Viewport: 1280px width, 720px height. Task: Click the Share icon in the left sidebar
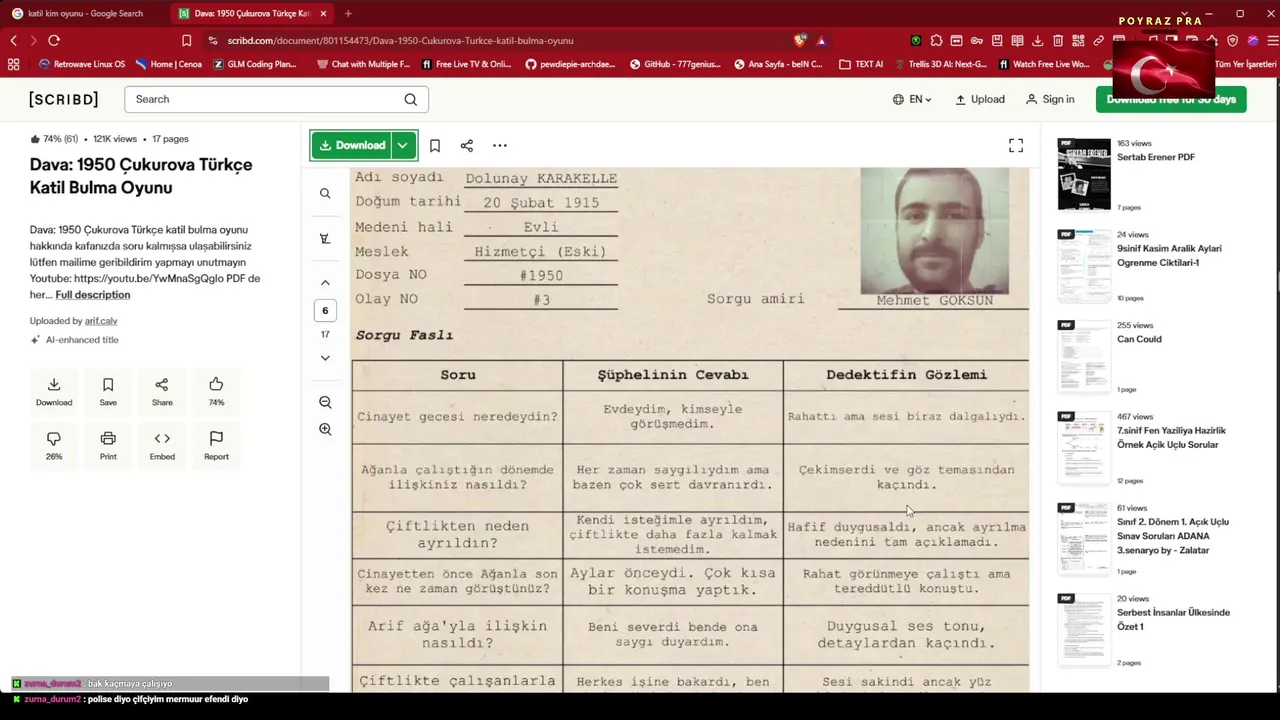click(162, 391)
